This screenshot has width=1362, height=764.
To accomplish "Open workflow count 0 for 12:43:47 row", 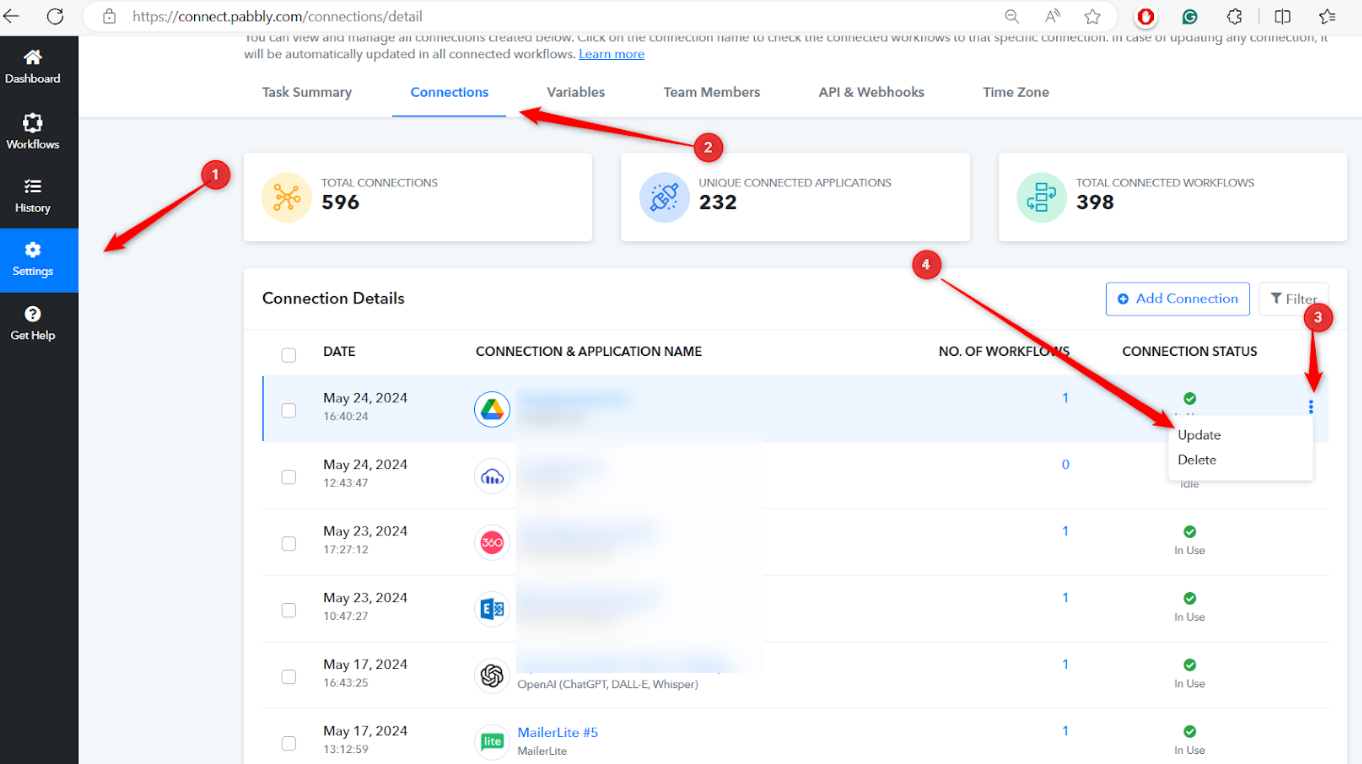I will point(1065,464).
